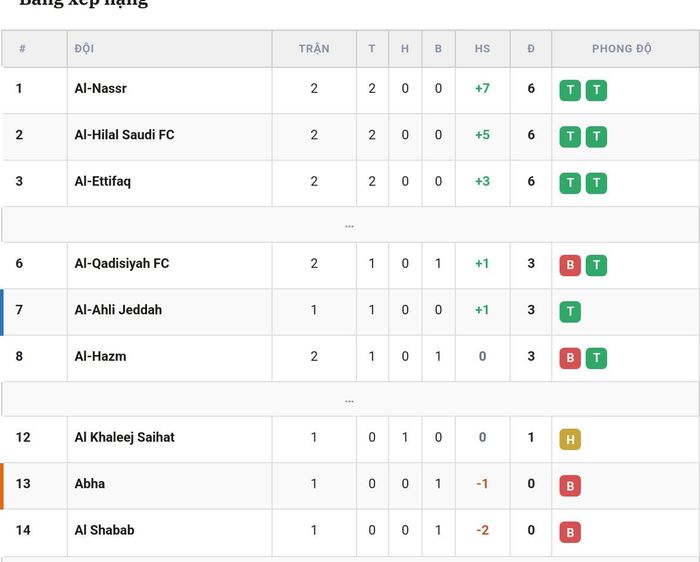700x562 pixels.
Task: Open the Al Shabab team link
Action: 104,530
